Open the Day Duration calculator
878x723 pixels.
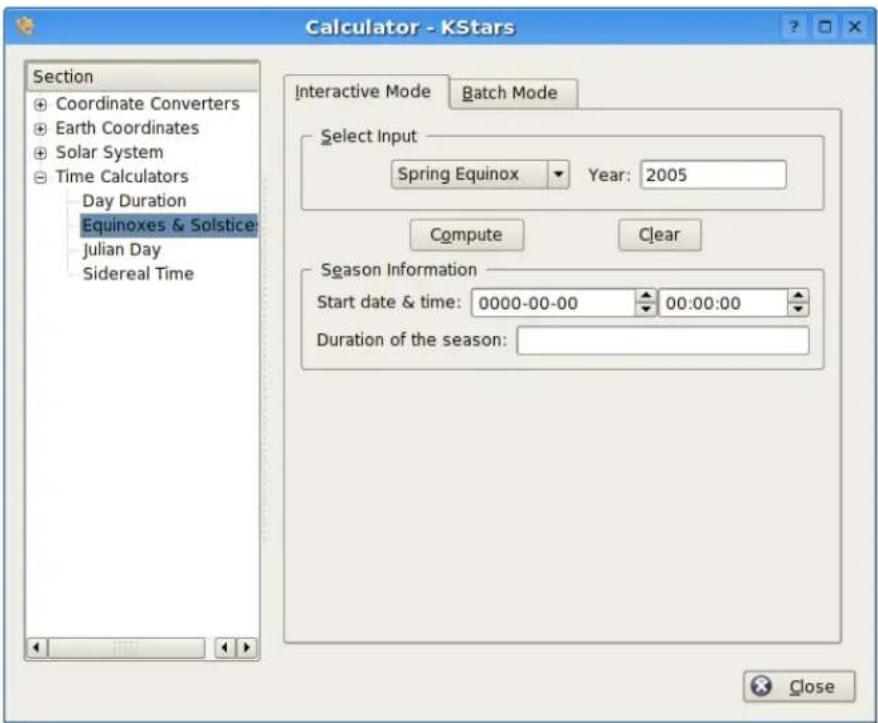point(134,200)
